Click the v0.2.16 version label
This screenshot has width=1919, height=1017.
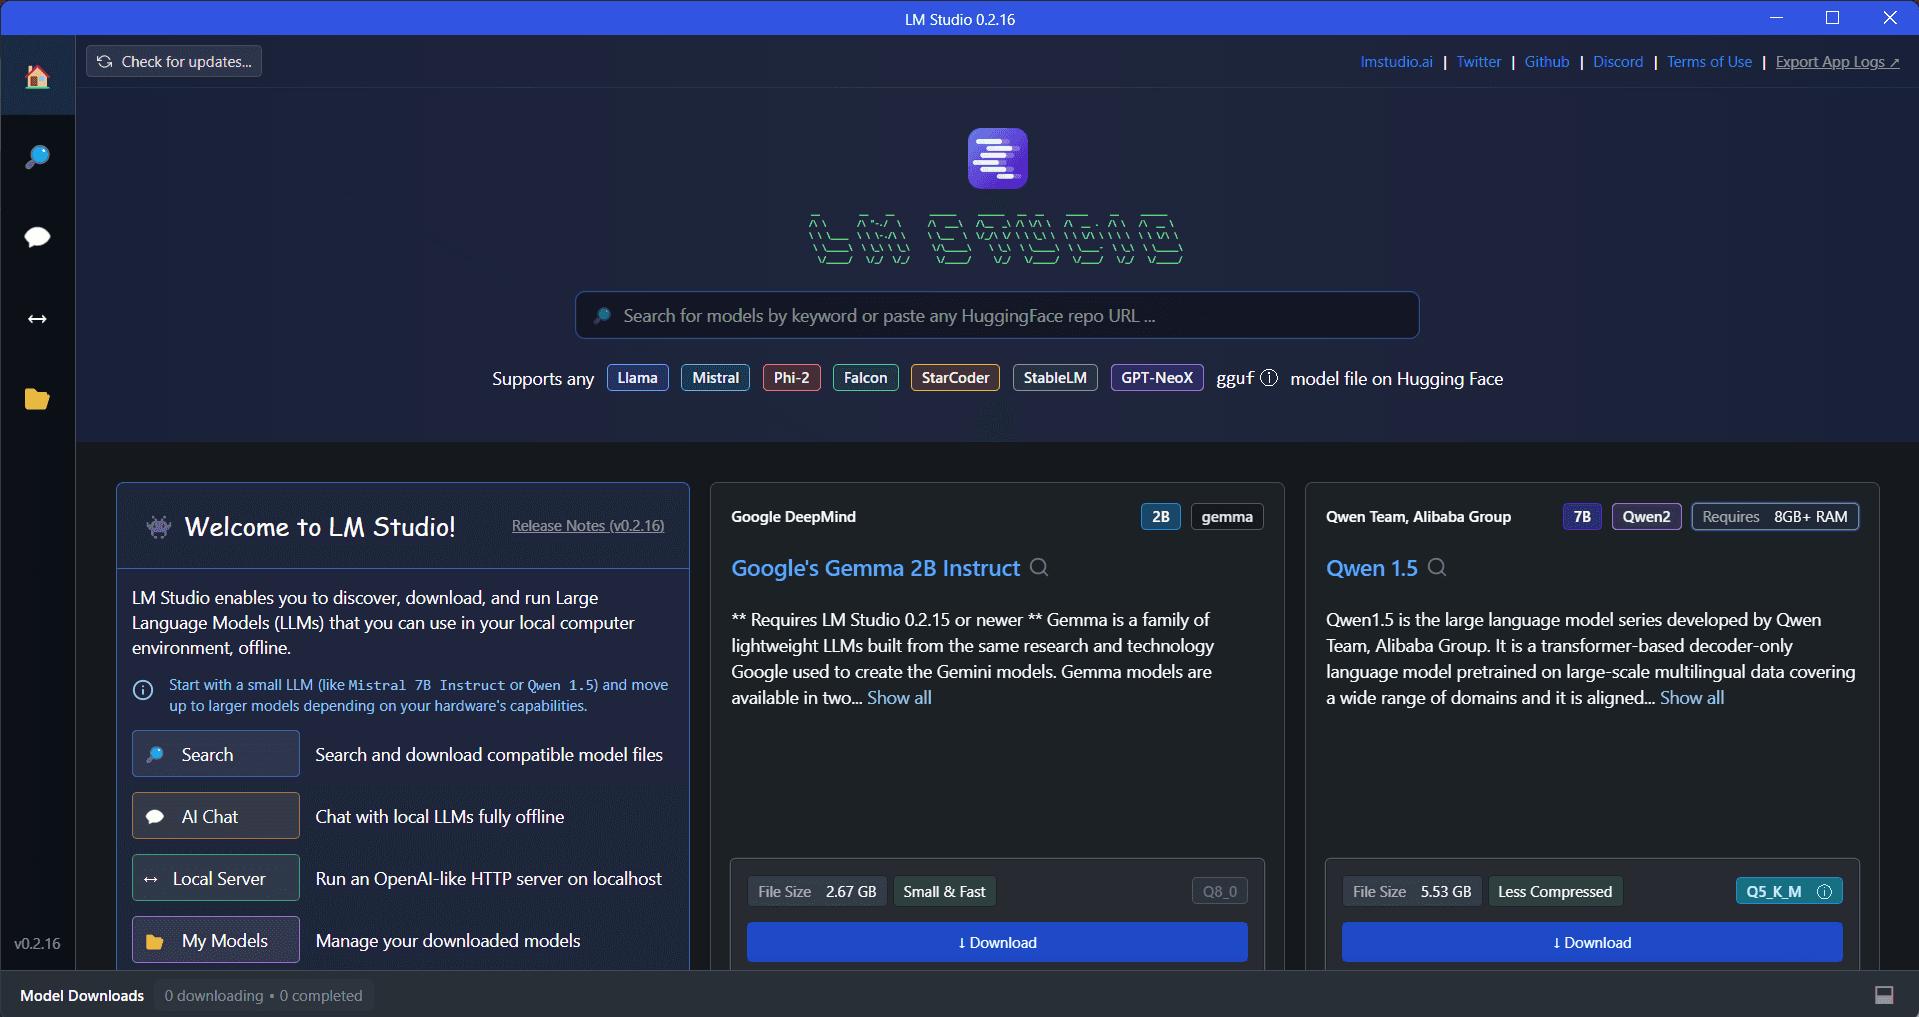tap(37, 943)
